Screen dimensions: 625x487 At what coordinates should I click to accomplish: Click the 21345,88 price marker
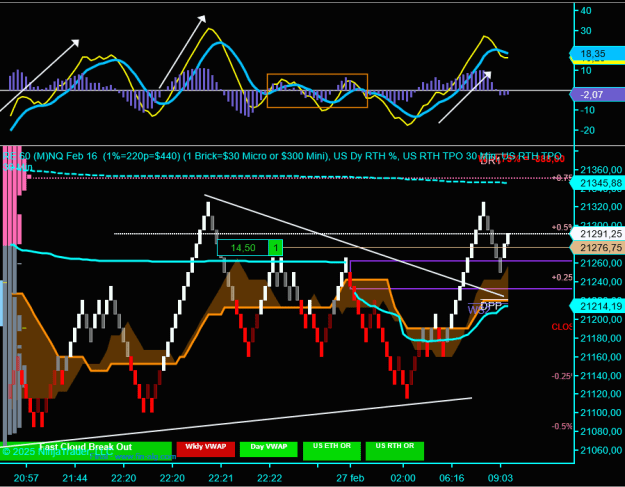click(597, 183)
